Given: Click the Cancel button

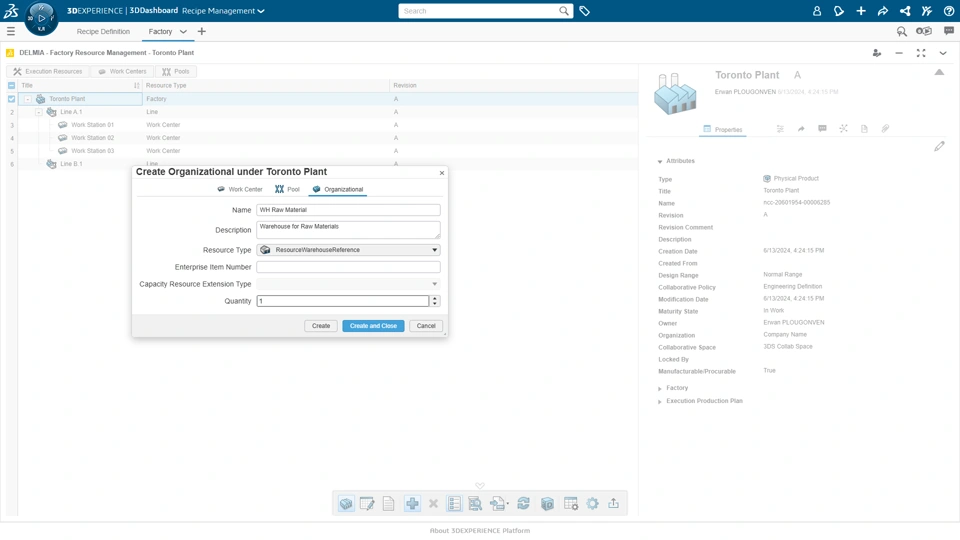Looking at the screenshot, I should (x=426, y=326).
